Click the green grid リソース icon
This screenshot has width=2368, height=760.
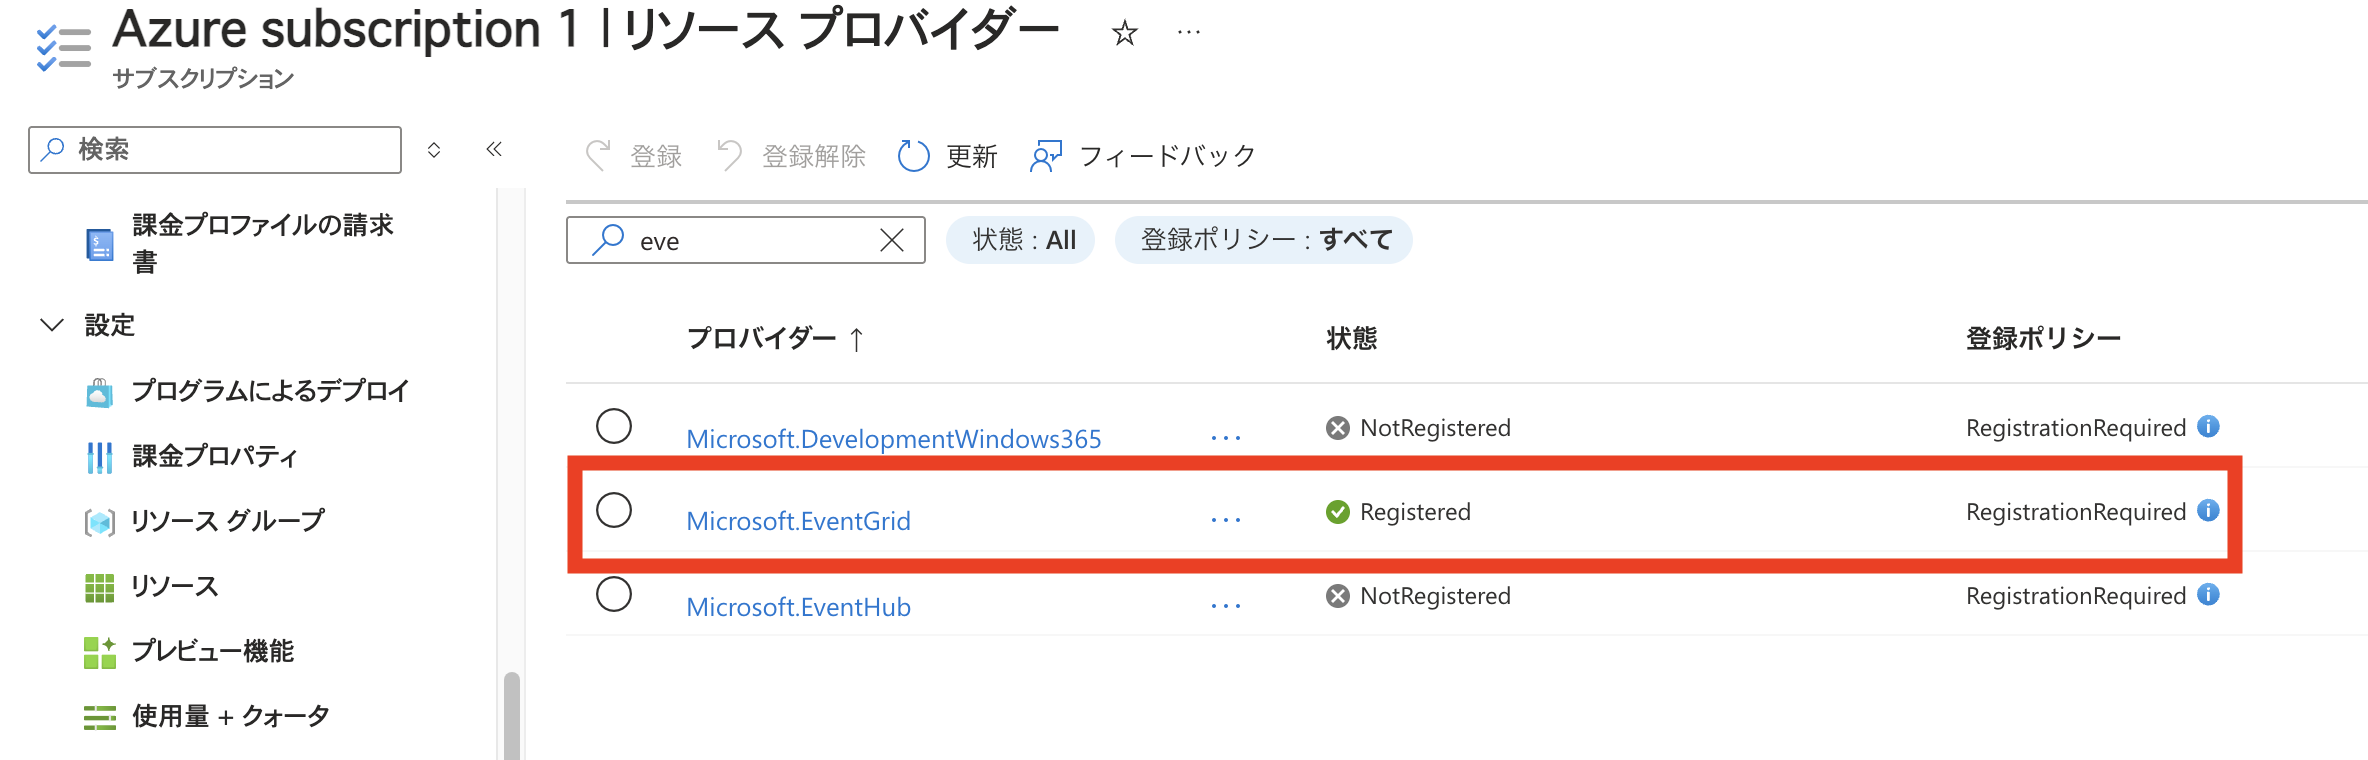pos(99,588)
